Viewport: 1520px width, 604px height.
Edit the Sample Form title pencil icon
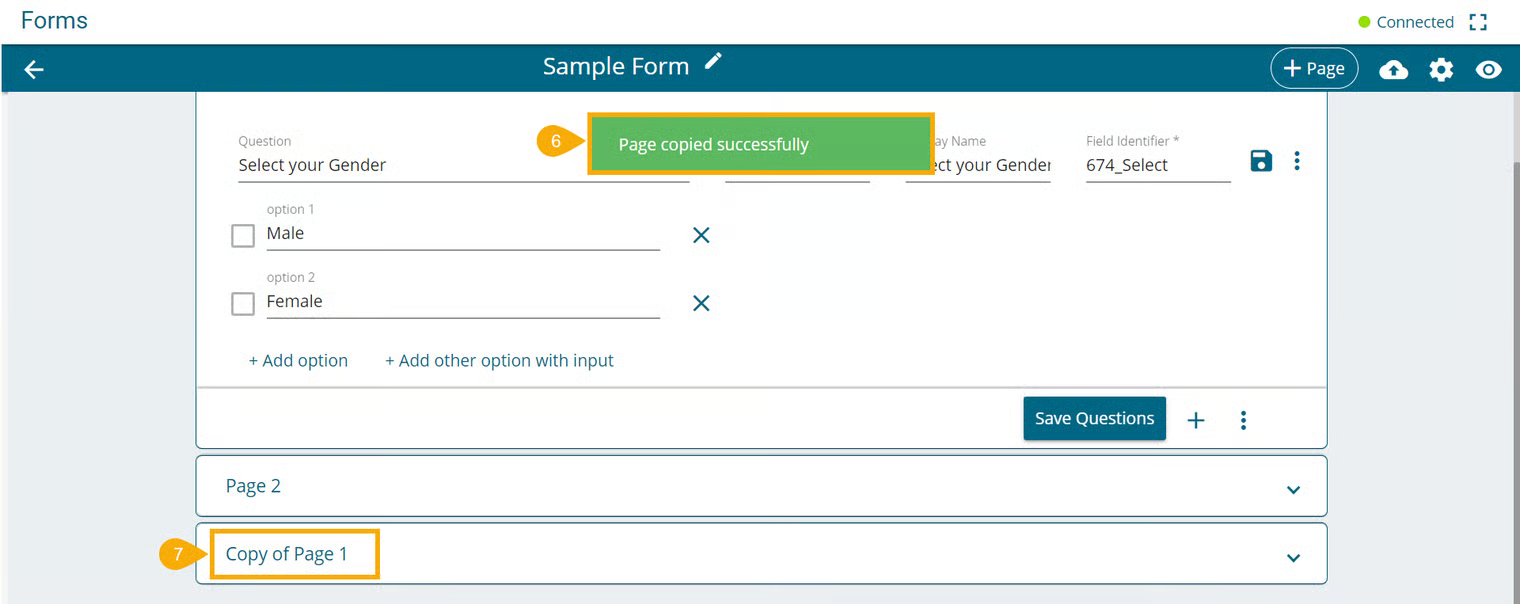pos(713,62)
